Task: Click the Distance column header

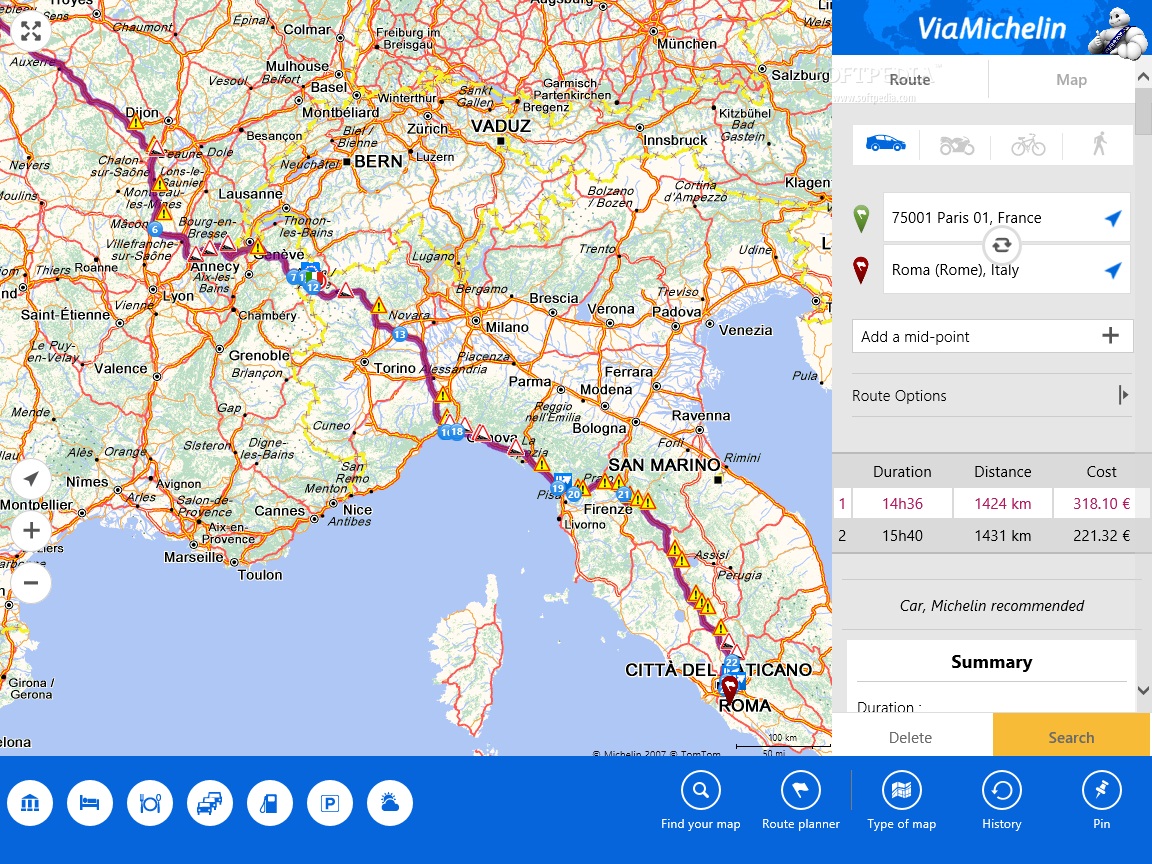Action: point(1002,472)
